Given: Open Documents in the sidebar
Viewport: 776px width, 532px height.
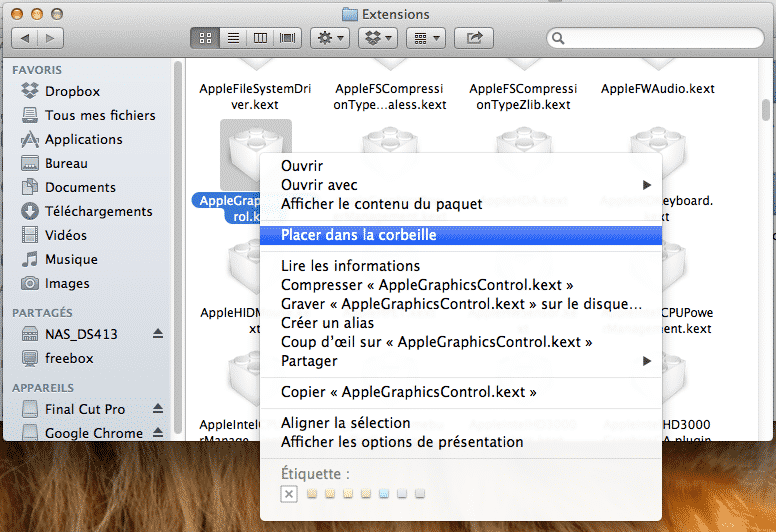Looking at the screenshot, I should 68,187.
